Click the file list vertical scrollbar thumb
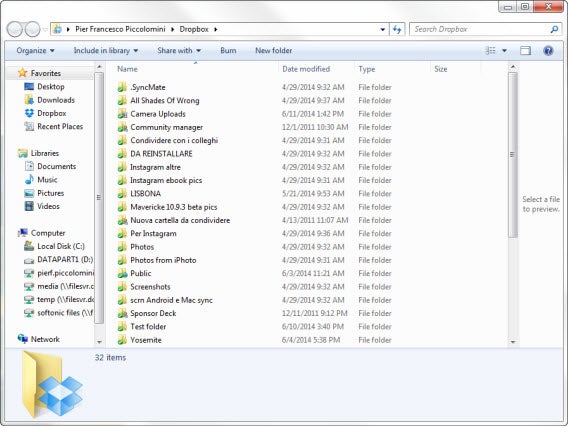Viewport: 568px width, 426px height. (513, 155)
